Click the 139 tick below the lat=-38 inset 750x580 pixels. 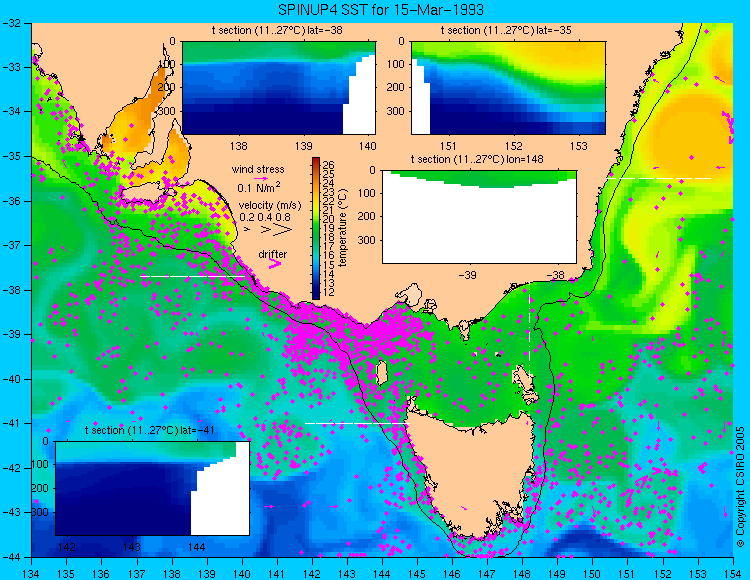pos(303,146)
